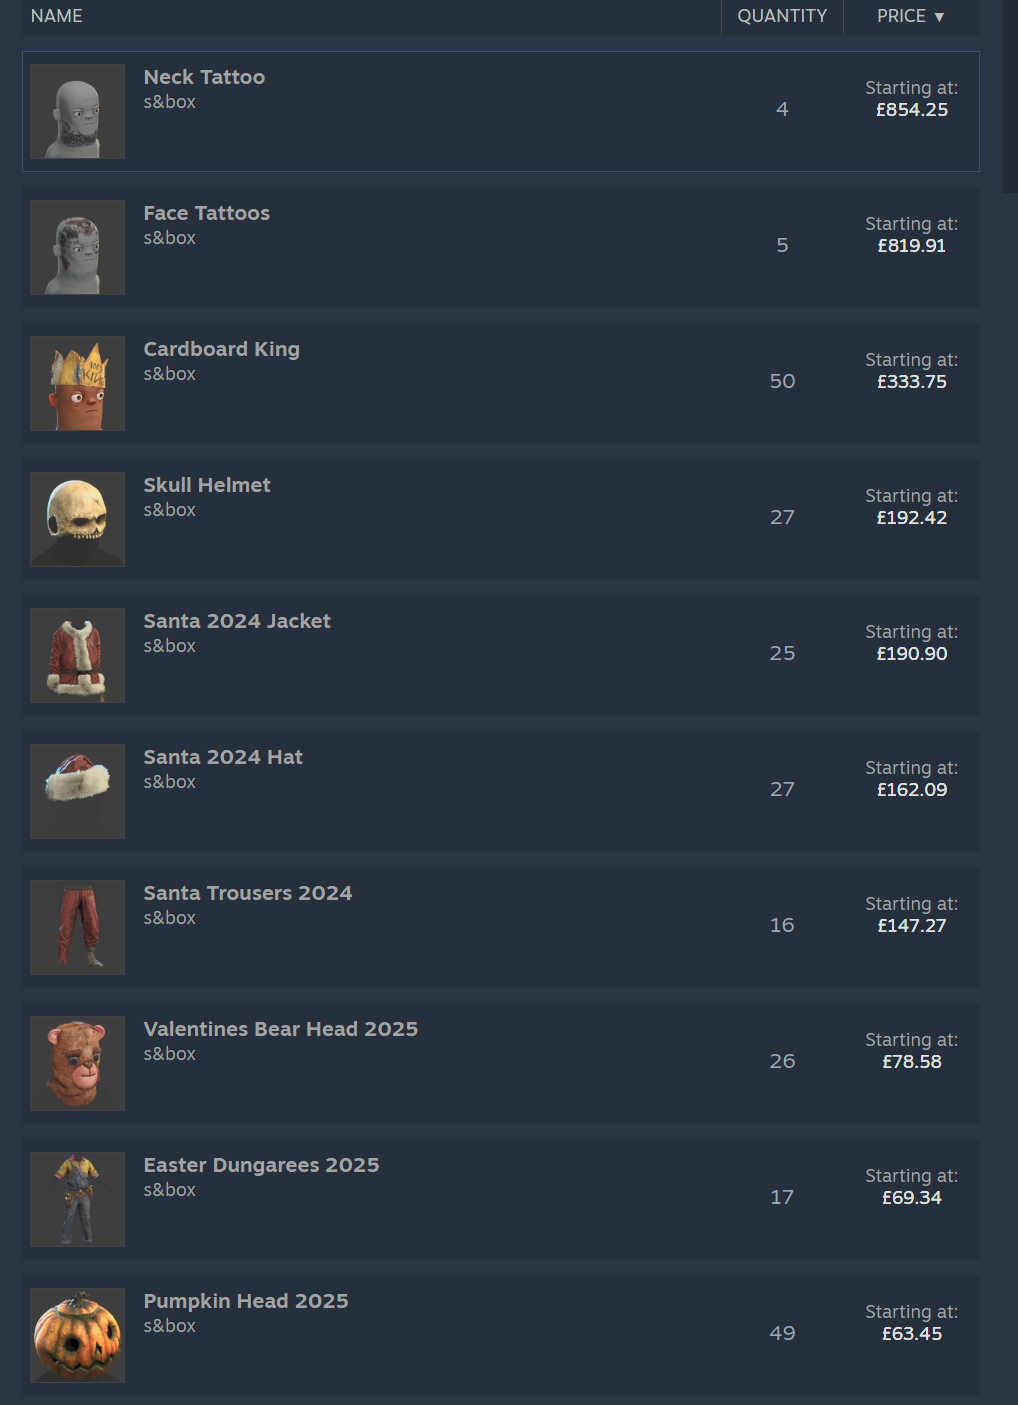Open the Easter Dungarees 2025 thumbnail
This screenshot has width=1018, height=1405.
coord(77,1199)
